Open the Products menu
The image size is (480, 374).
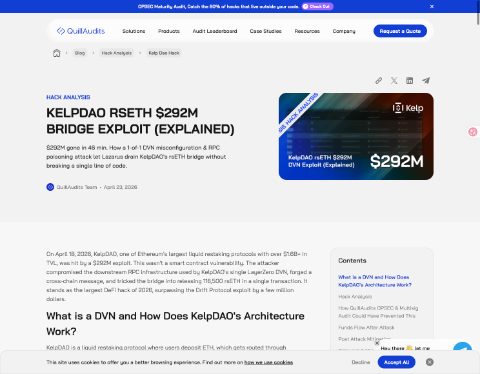pos(169,31)
